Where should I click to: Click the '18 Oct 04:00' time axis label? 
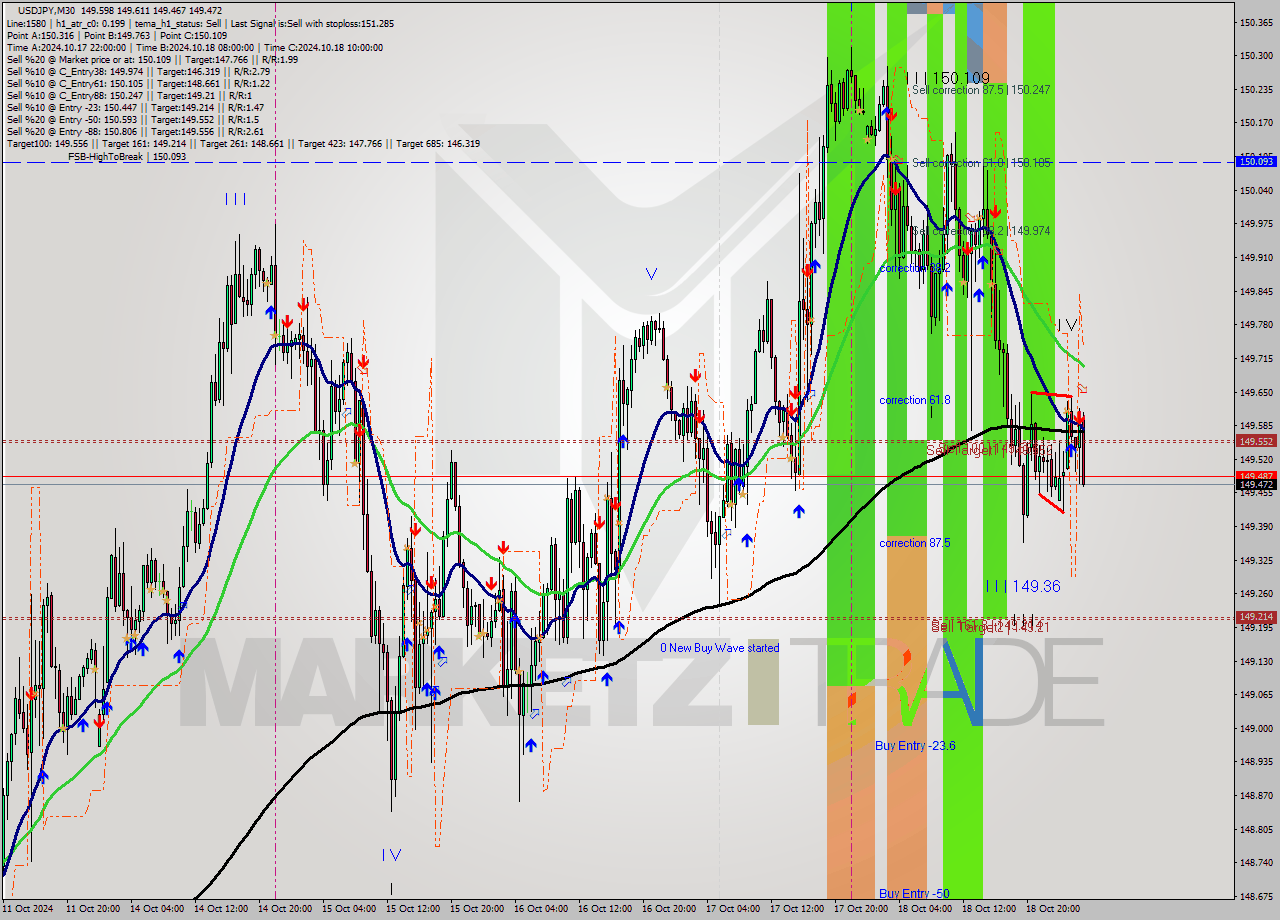[x=923, y=909]
